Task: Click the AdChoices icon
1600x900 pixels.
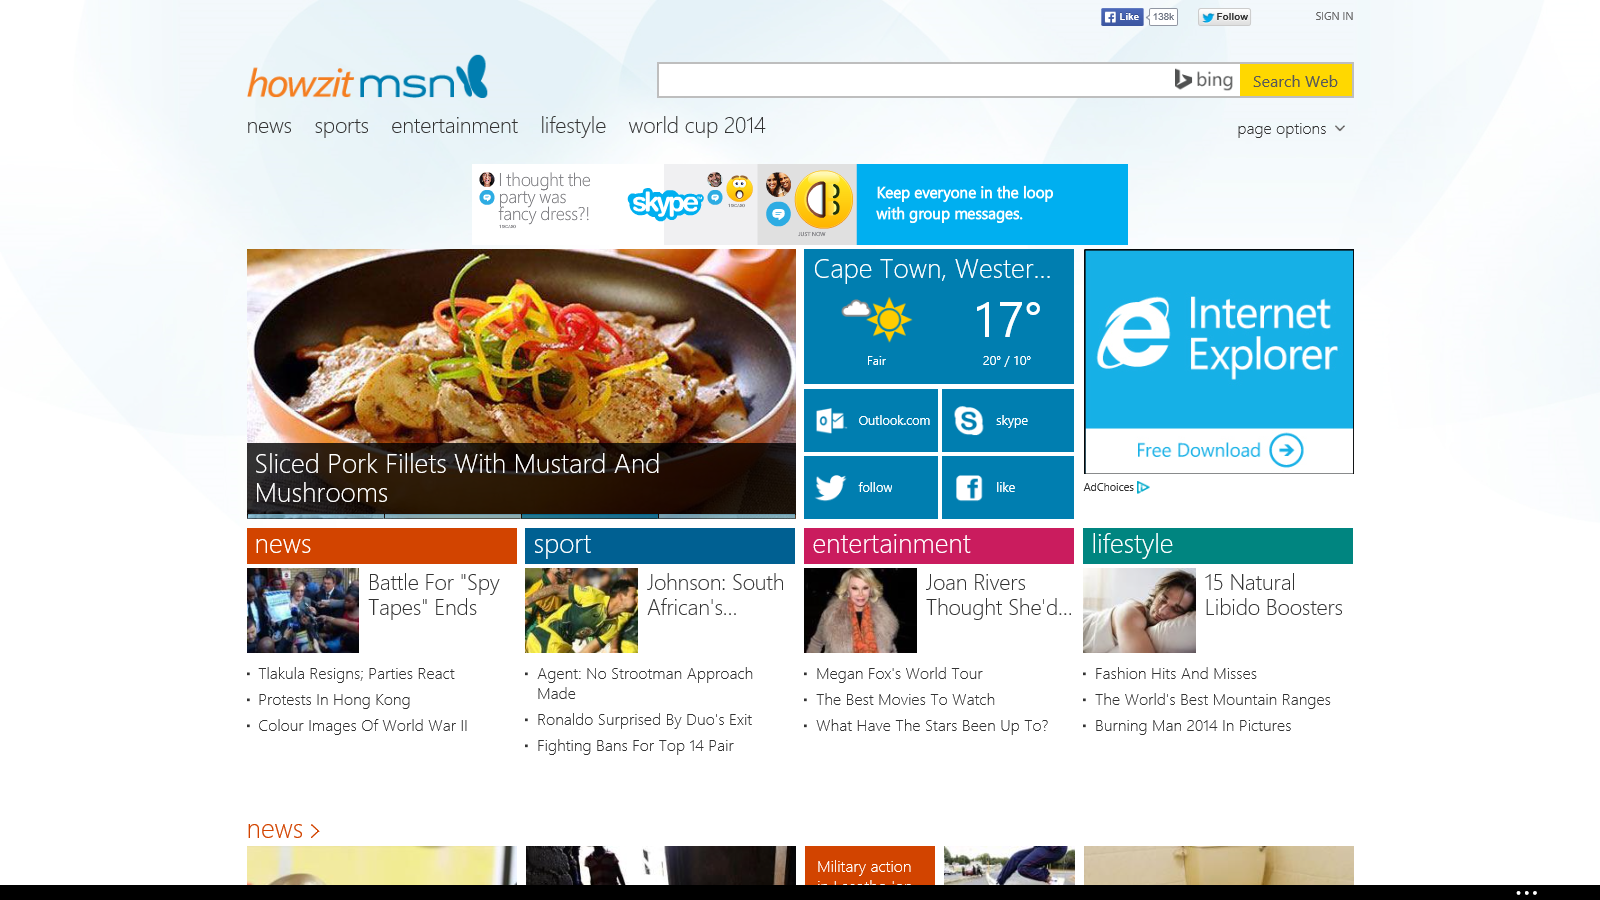Action: 1143,487
